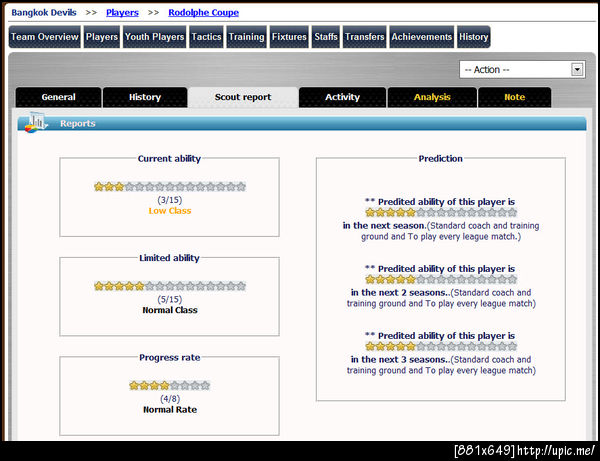Click the Normal Rate label
The height and width of the screenshot is (461, 600).
pyautogui.click(x=170, y=410)
